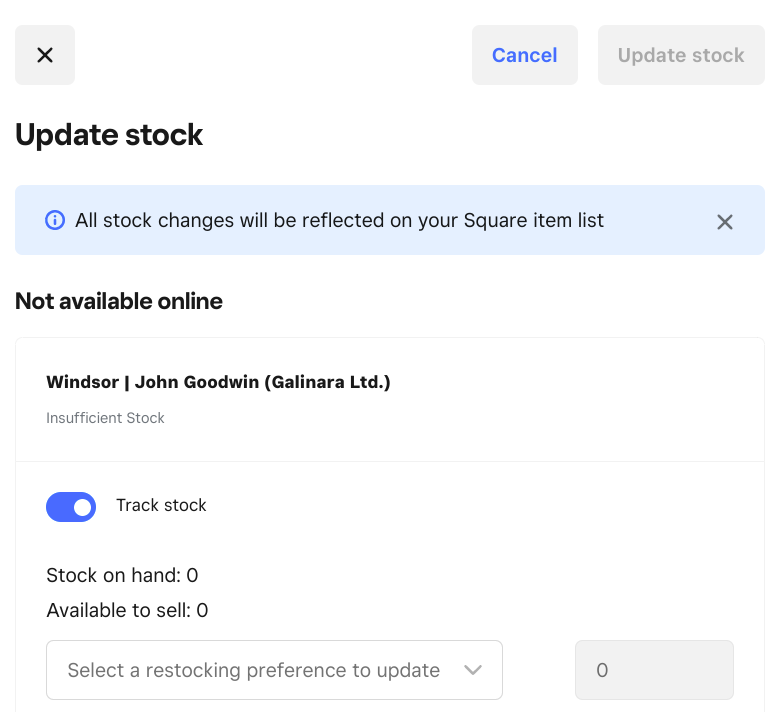The image size is (780, 712).
Task: Click the Track stock label
Action: click(x=161, y=505)
